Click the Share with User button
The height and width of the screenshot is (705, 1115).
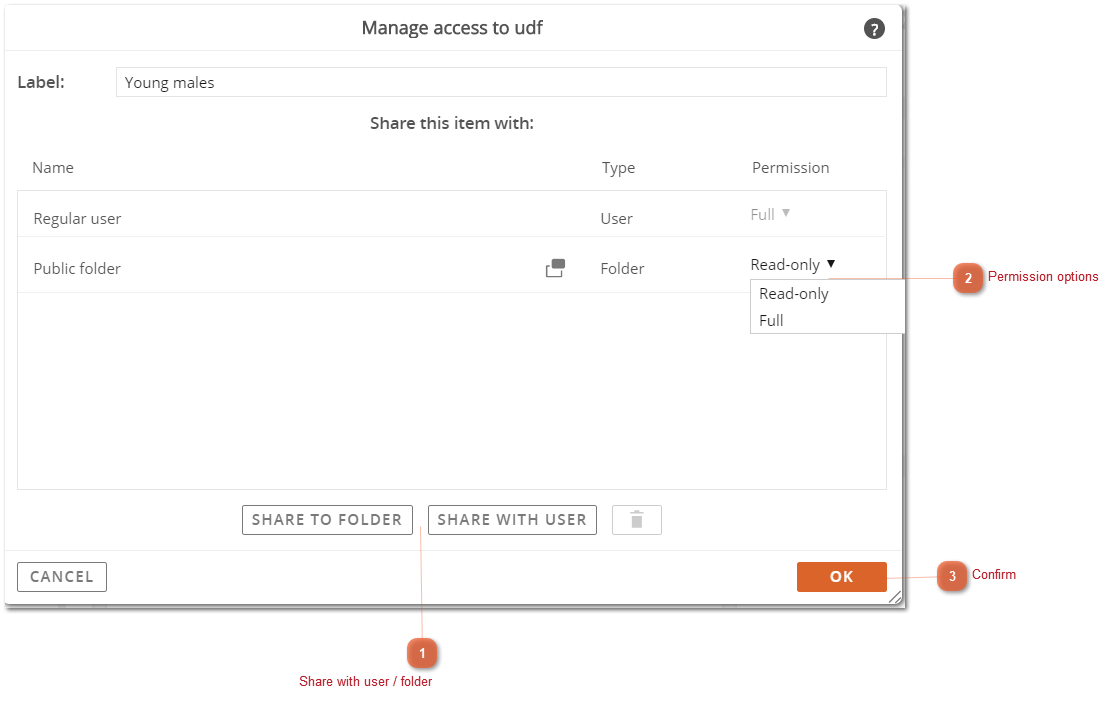[512, 520]
